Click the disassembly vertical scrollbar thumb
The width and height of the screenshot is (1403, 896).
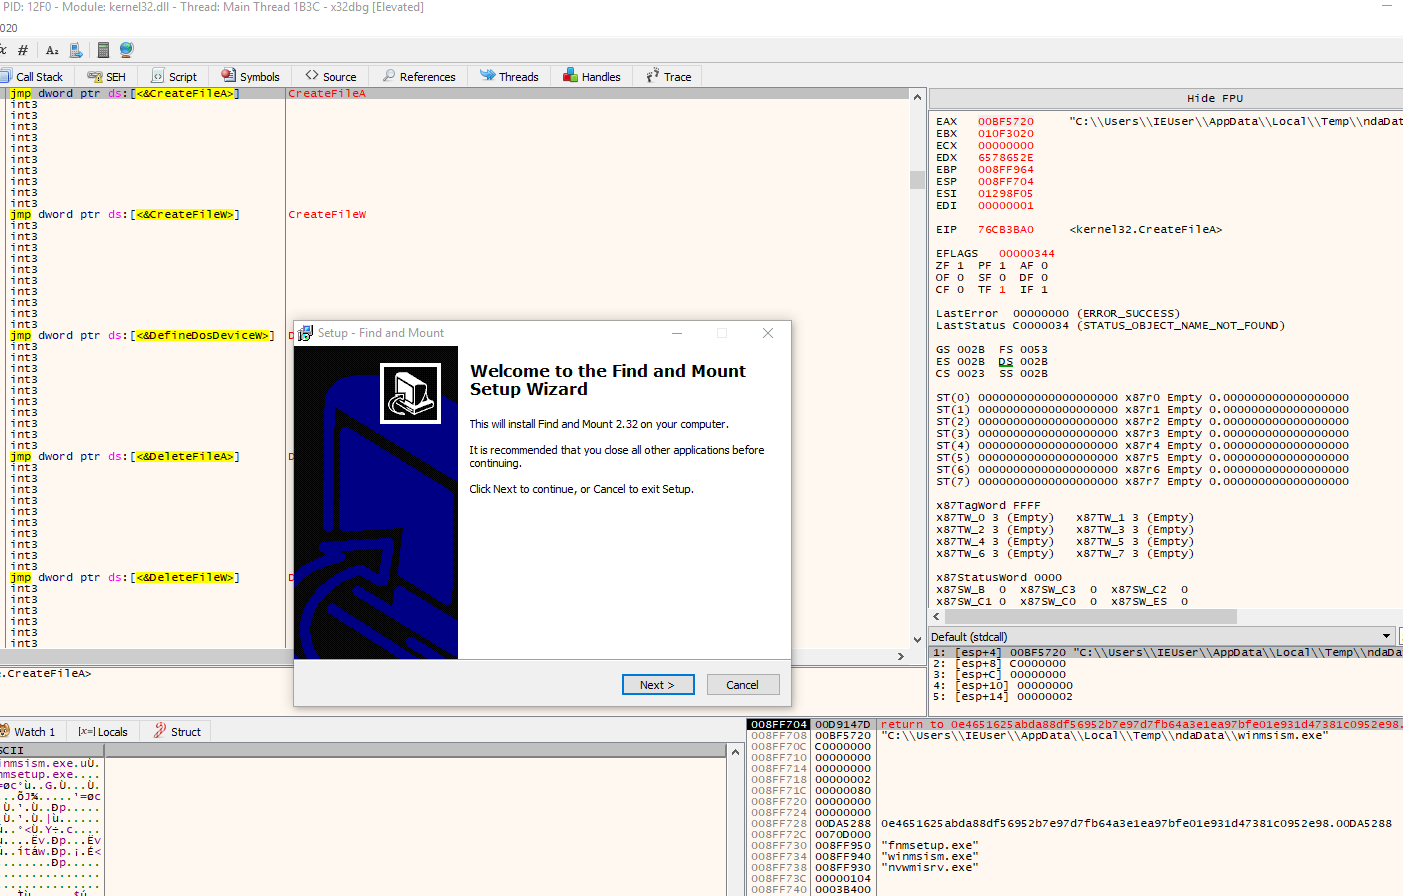coord(917,180)
